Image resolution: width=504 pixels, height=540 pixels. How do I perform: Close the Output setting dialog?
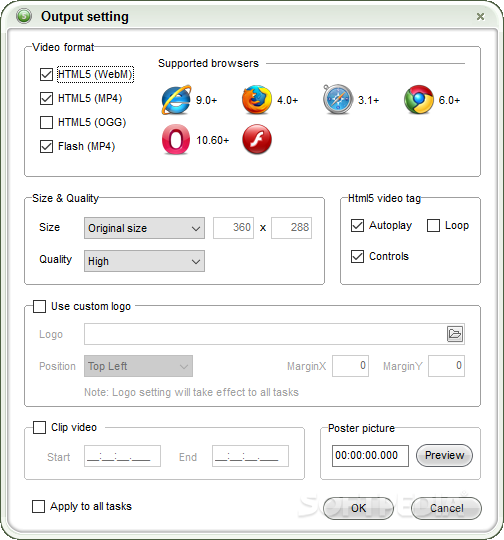pyautogui.click(x=480, y=16)
